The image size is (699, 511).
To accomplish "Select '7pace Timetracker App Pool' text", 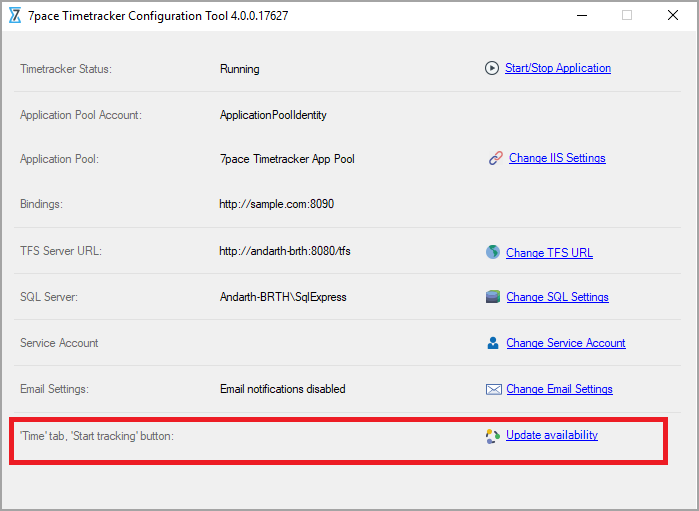I will 287,159.
